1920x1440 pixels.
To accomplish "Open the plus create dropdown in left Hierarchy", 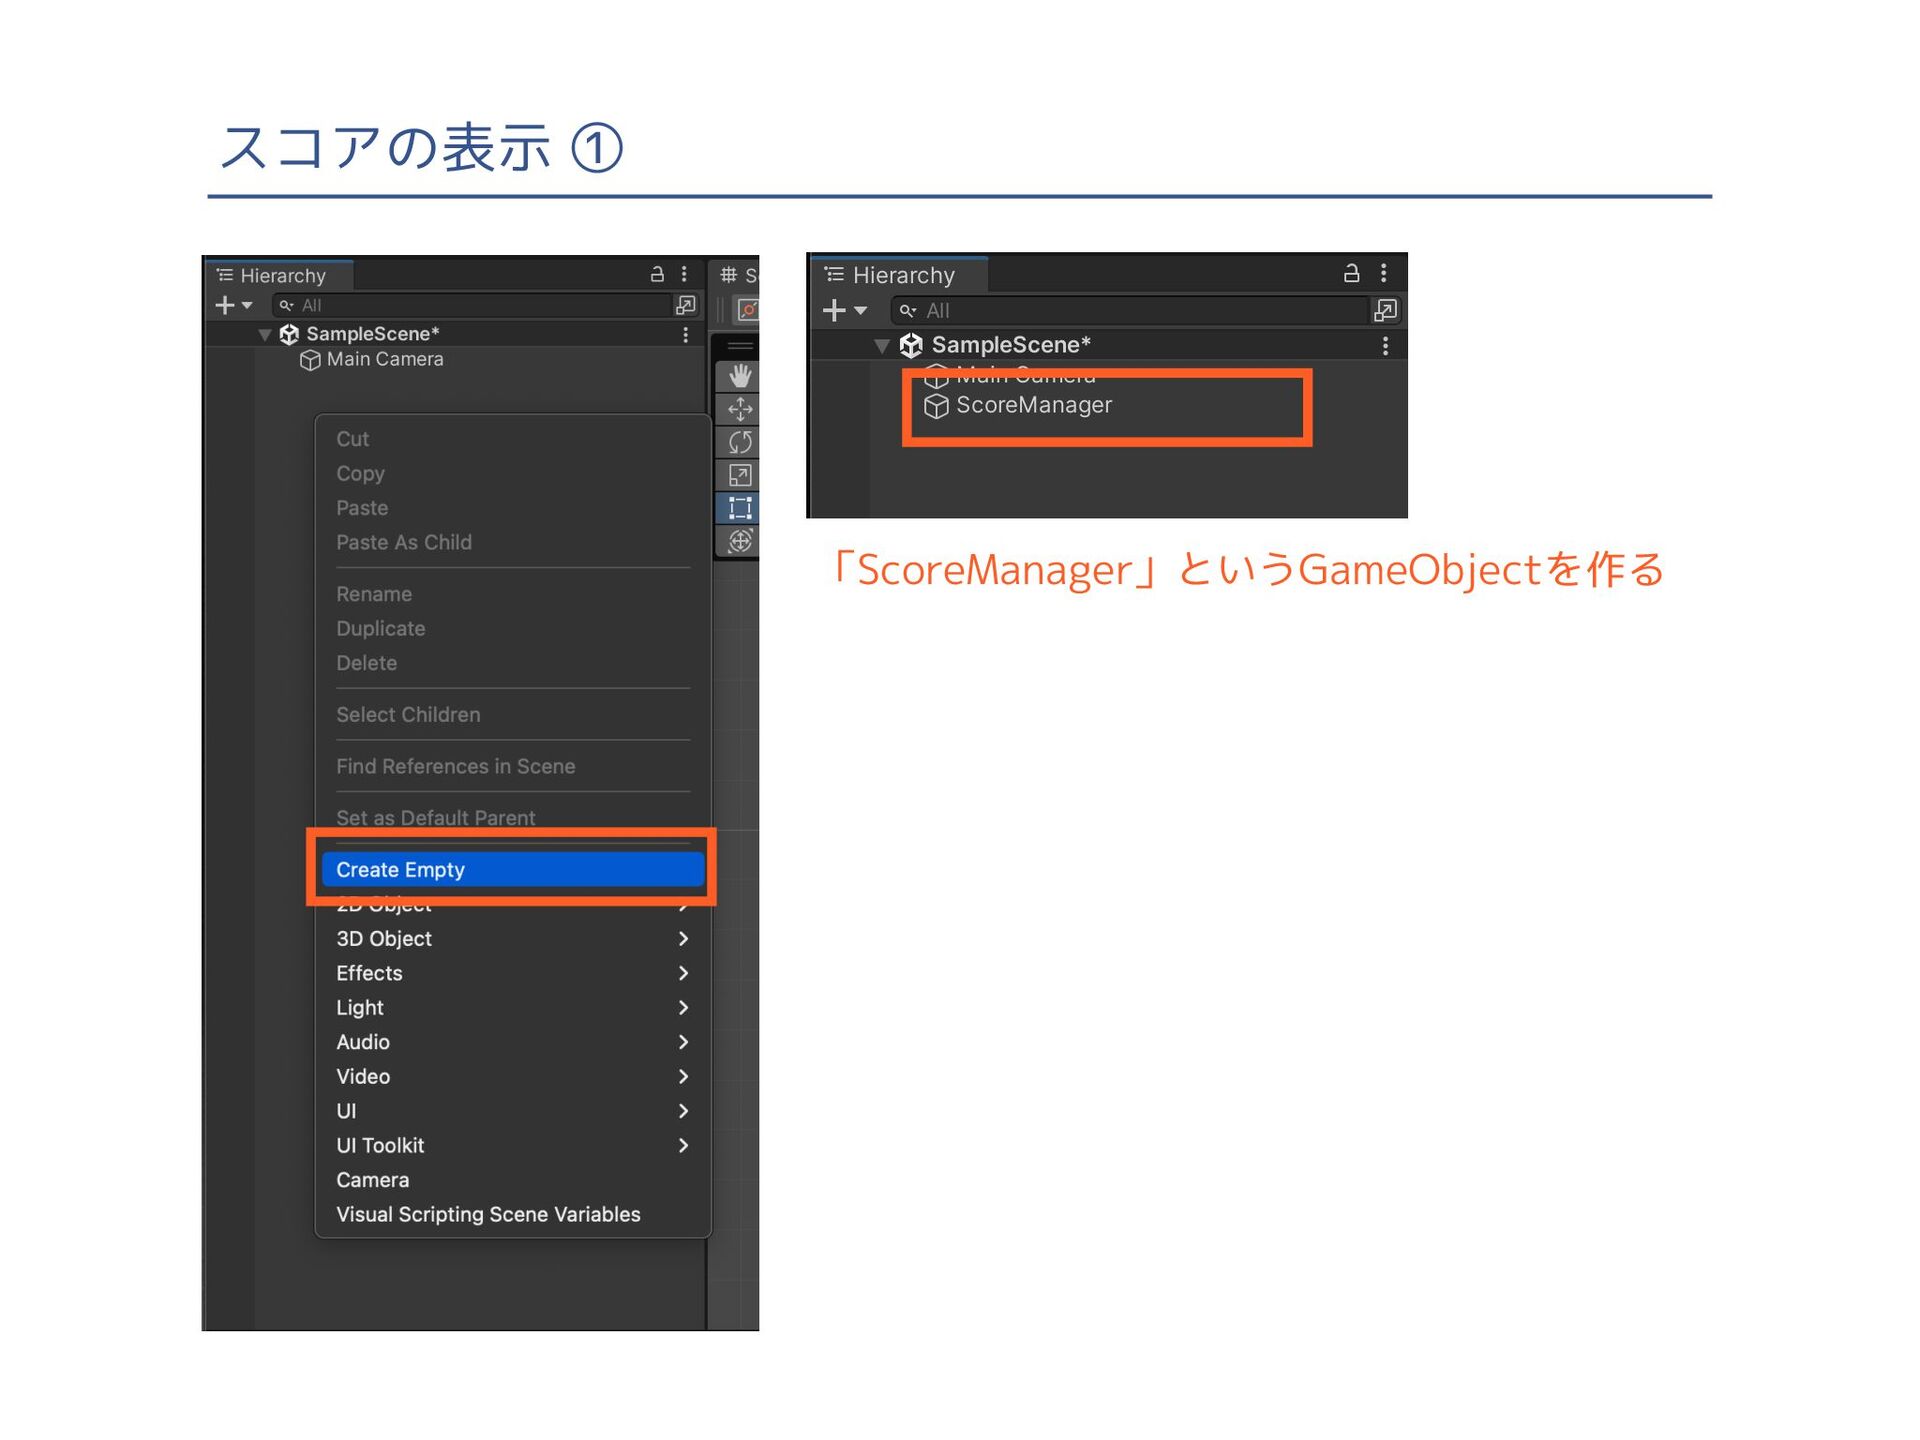I will click(x=233, y=305).
